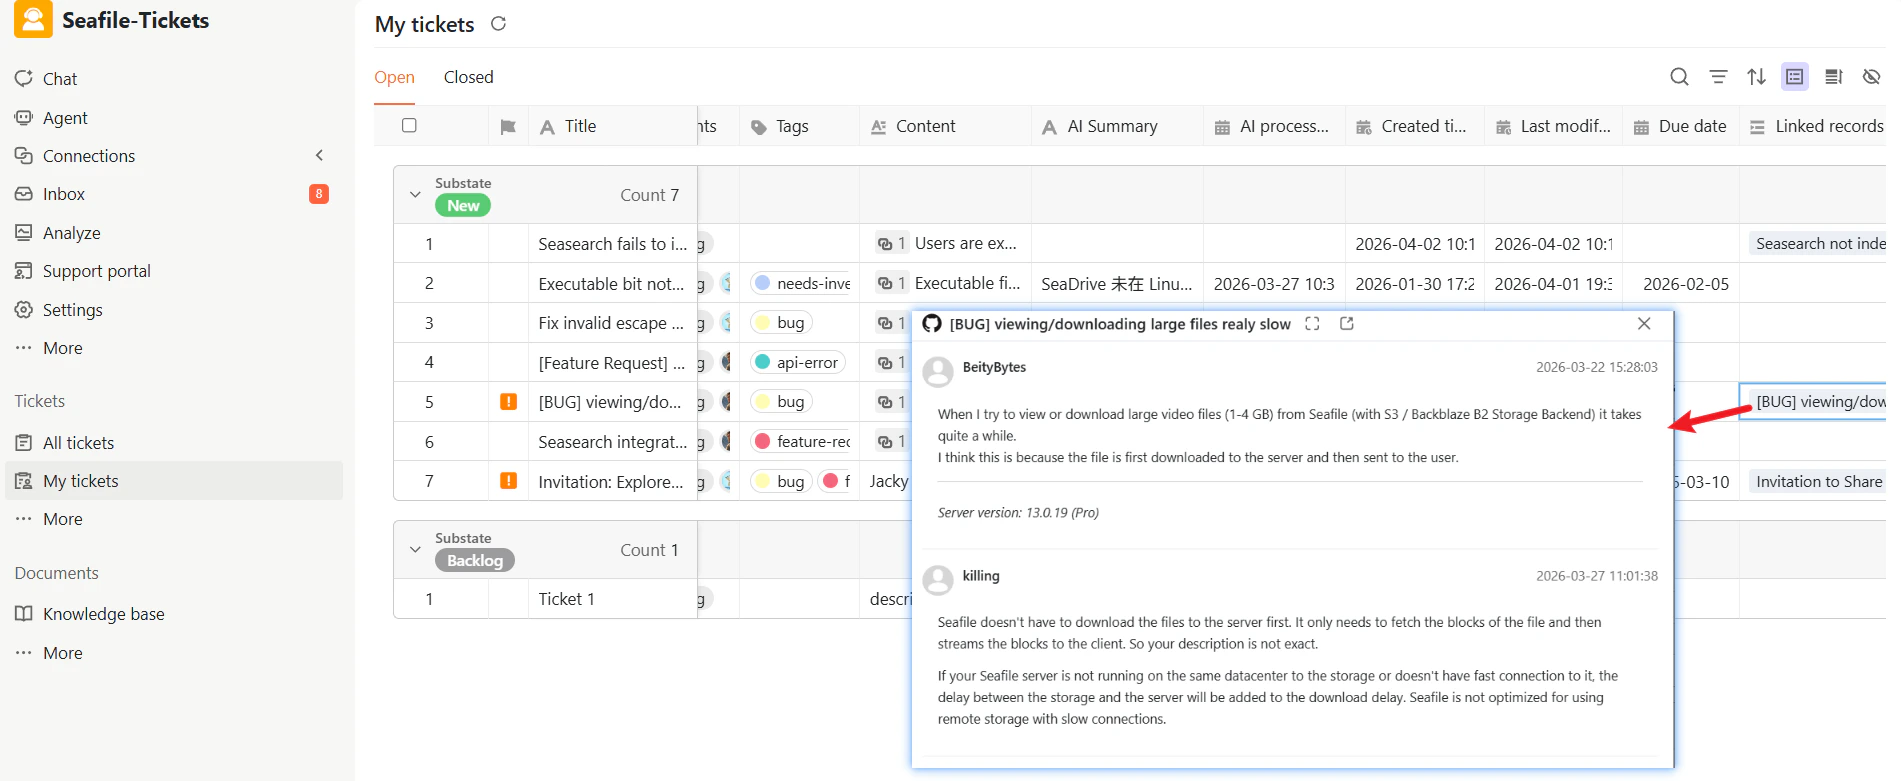Click the Seafile-Tickets logo icon
Screen dimensions: 1901x781
click(x=33, y=20)
